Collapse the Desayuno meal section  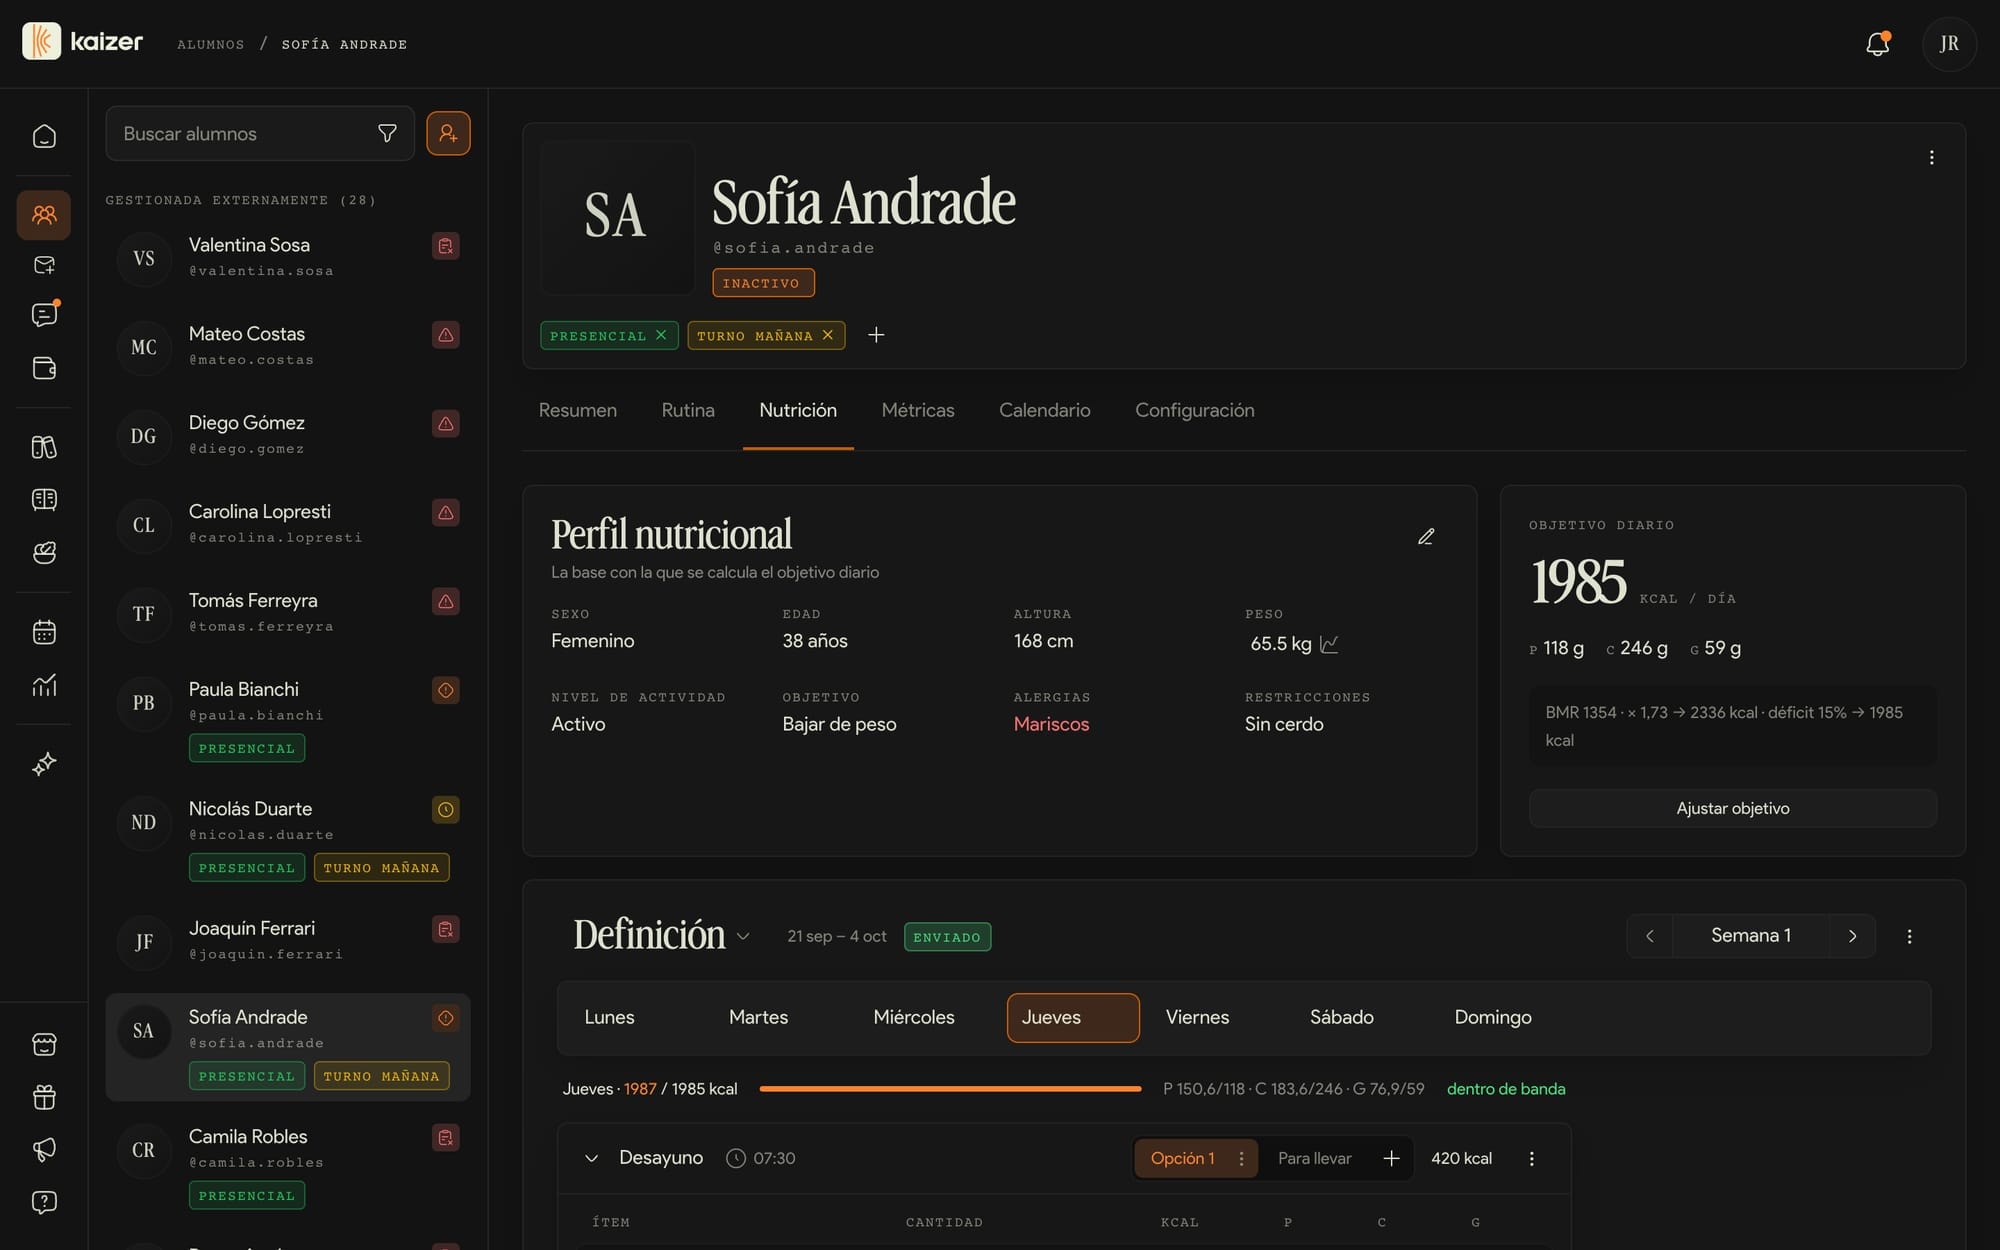tap(591, 1158)
